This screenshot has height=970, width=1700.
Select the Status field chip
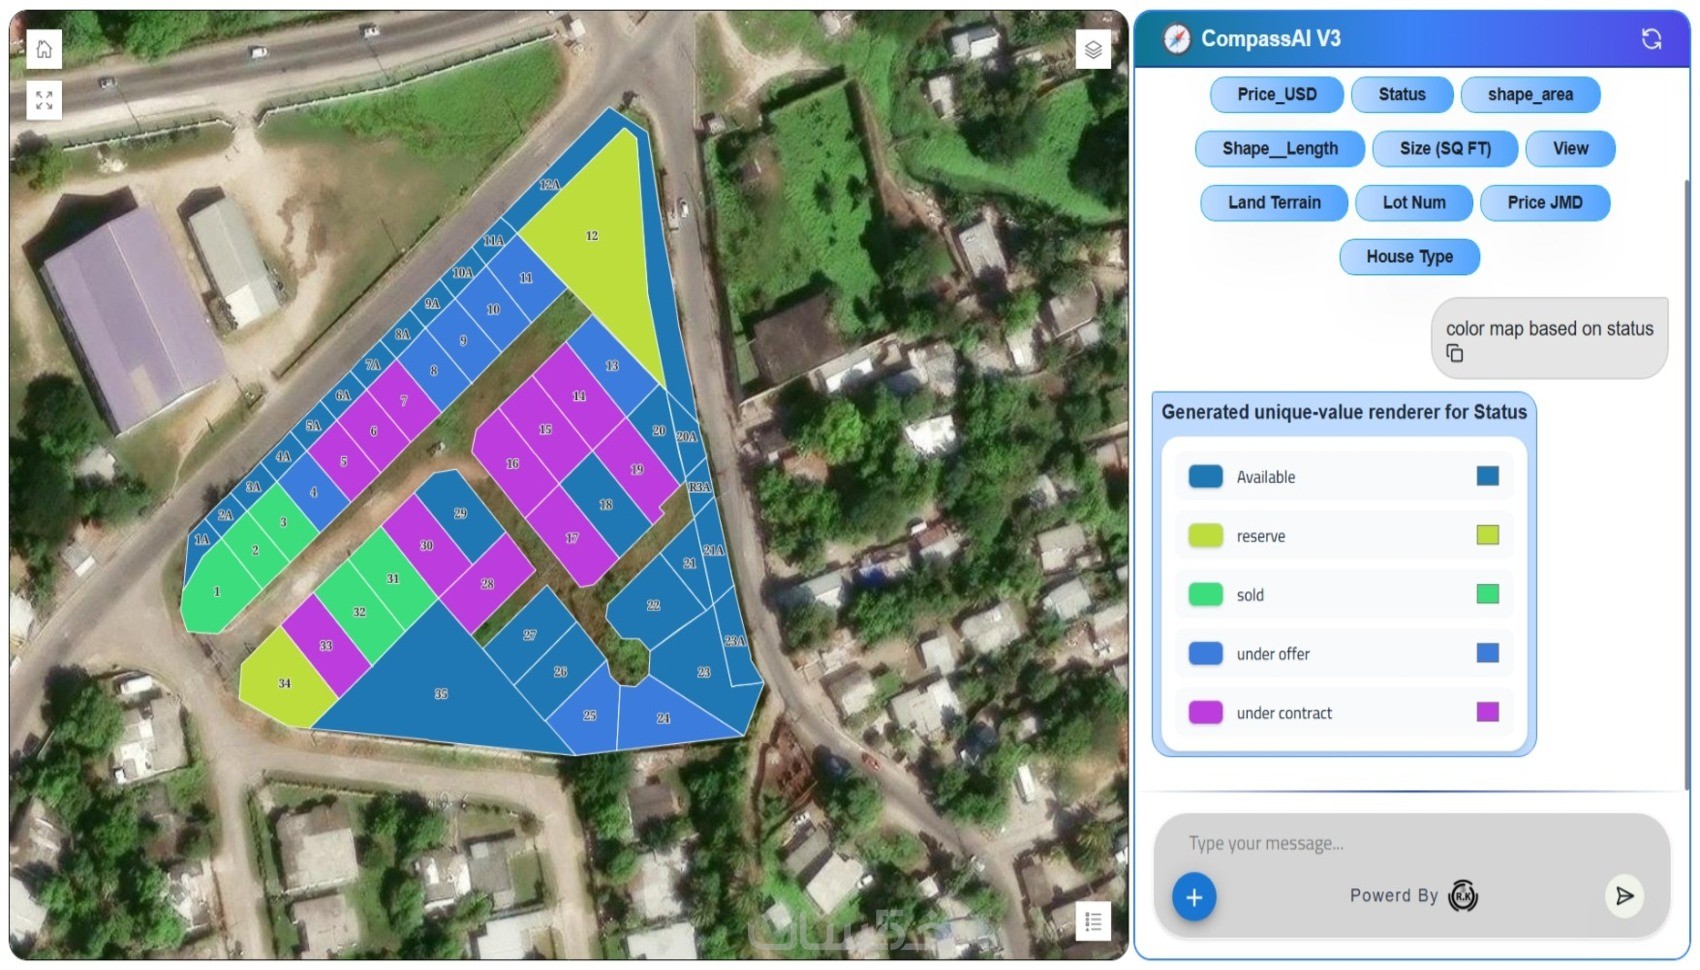click(1402, 94)
